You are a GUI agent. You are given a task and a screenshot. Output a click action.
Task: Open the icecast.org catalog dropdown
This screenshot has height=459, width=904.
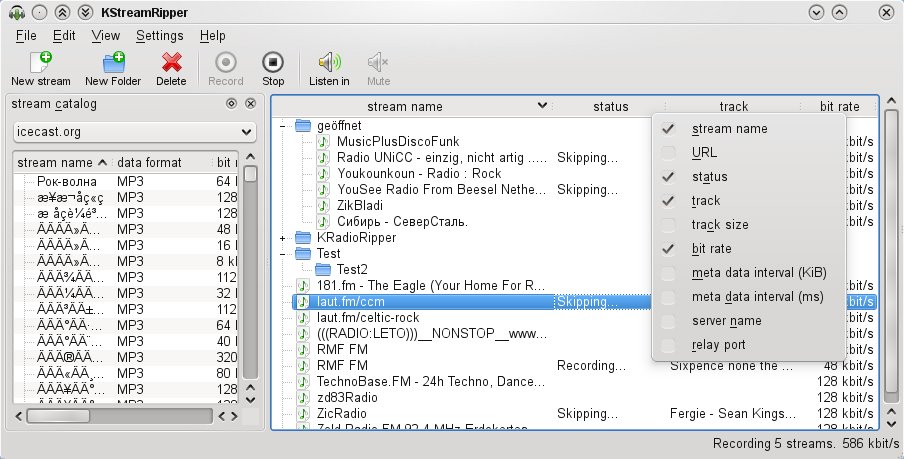click(134, 132)
